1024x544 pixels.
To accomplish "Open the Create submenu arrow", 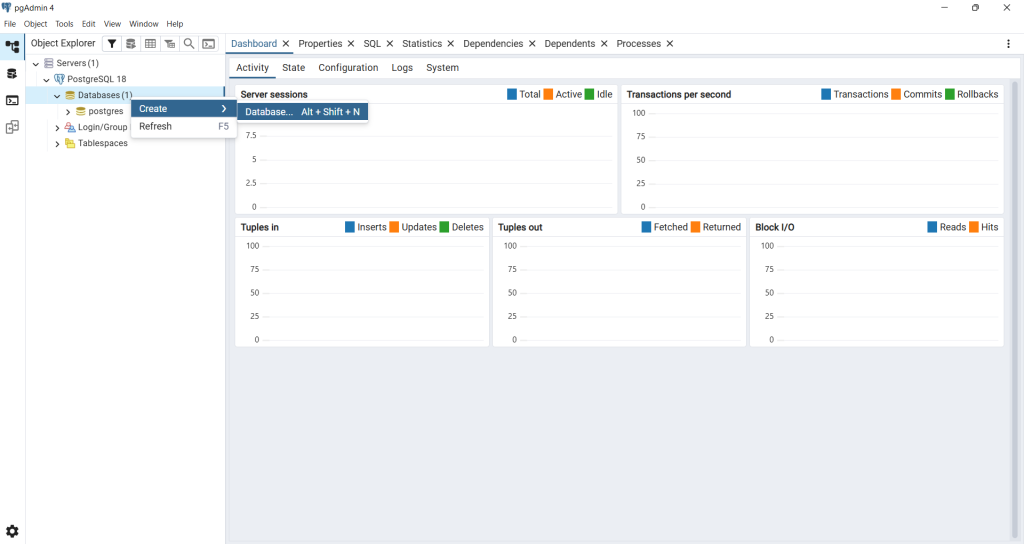I will click(223, 108).
